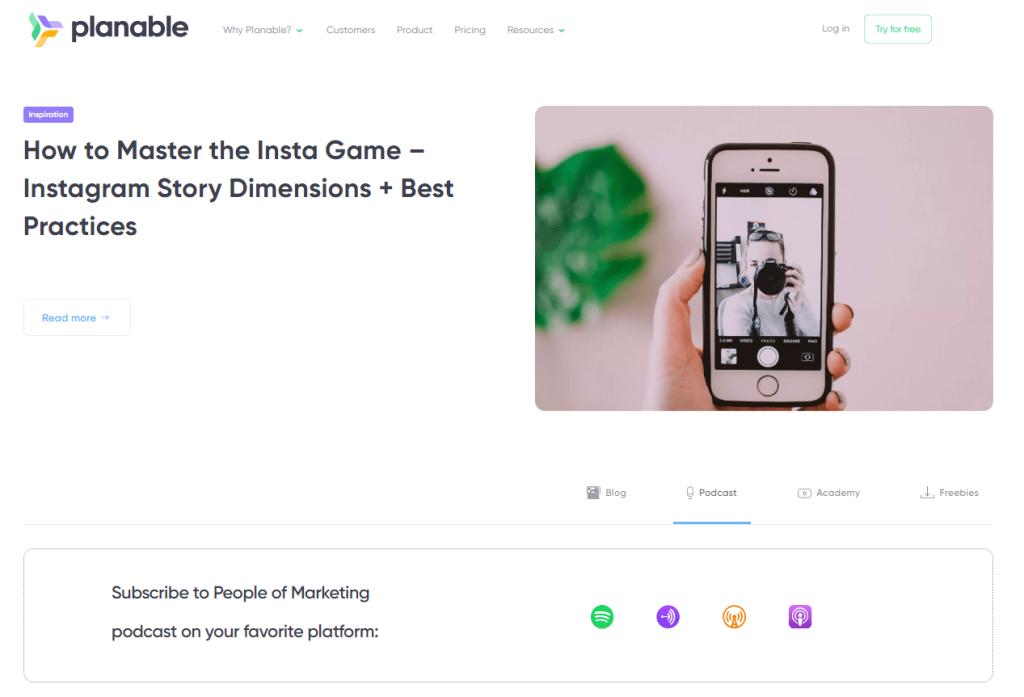
Task: Expand the Why Planable? dropdown
Action: click(x=263, y=30)
